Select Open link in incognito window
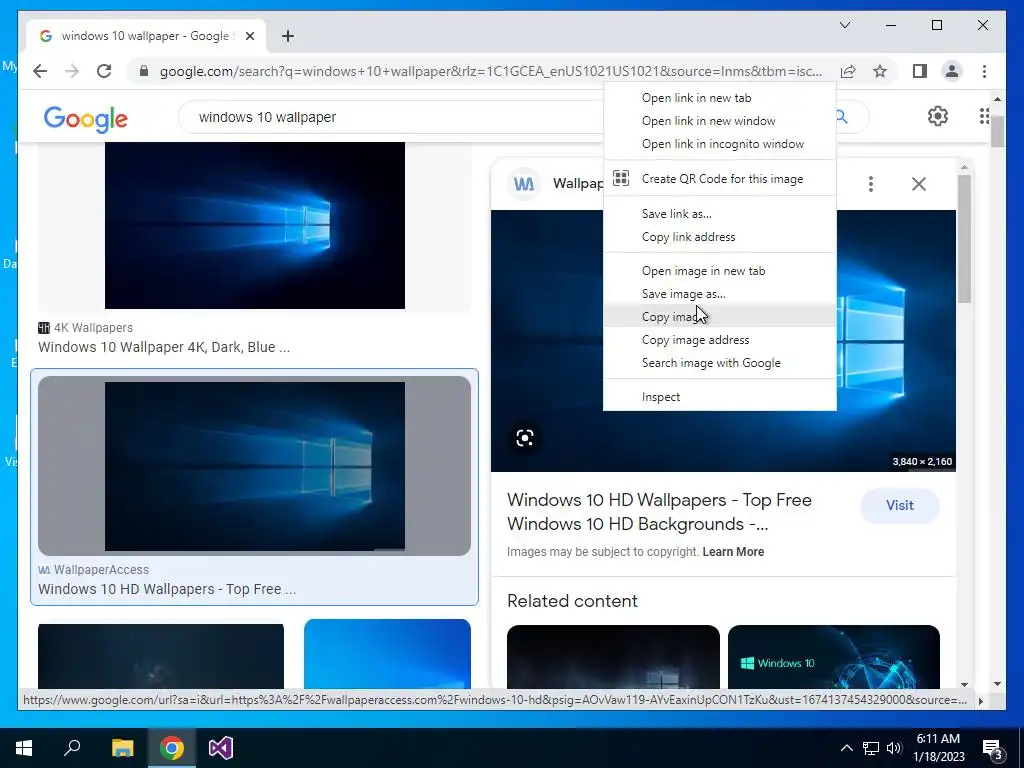 pos(720,144)
